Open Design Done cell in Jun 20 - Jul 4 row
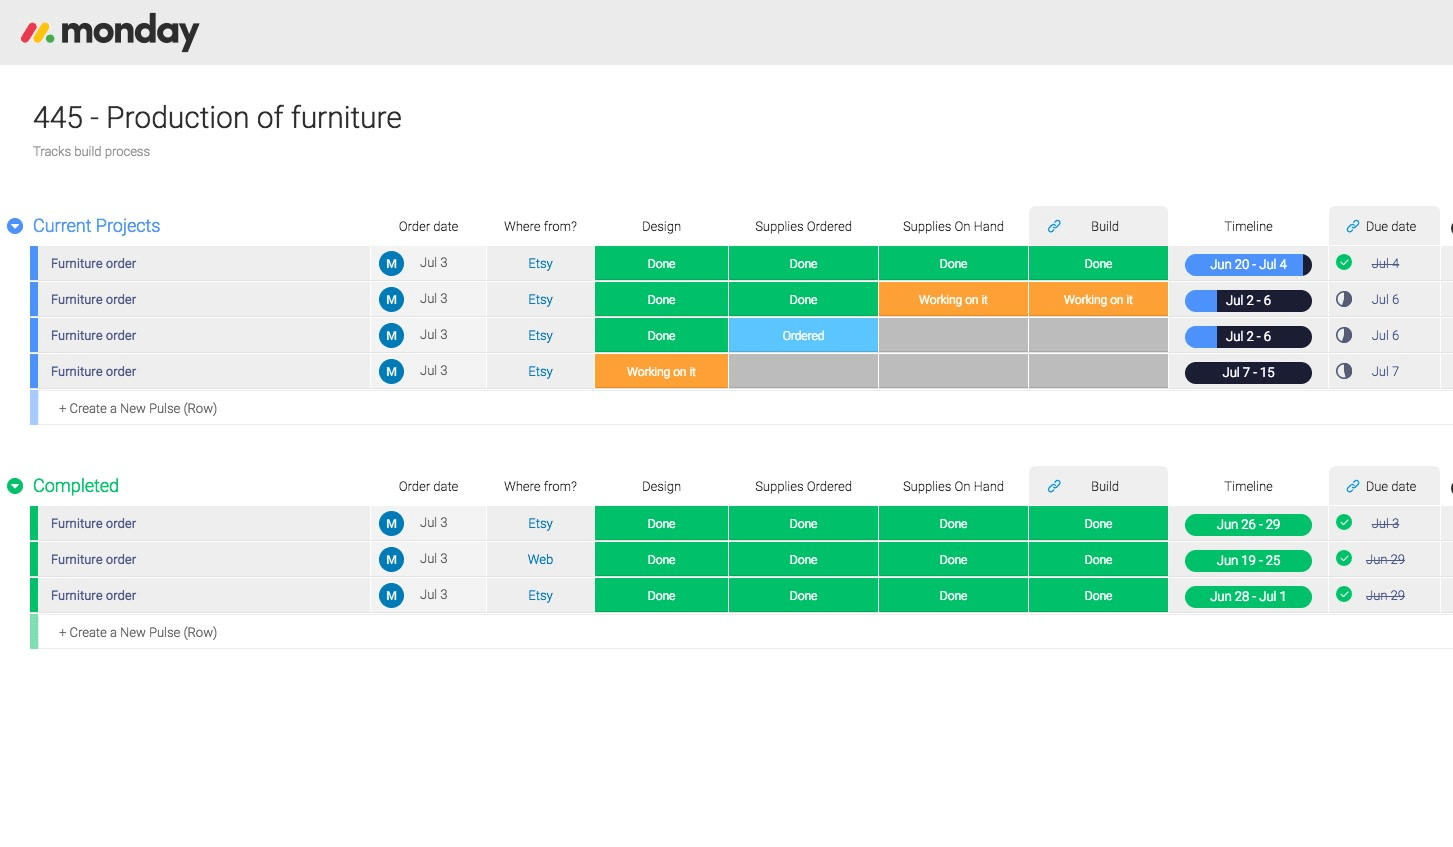 [x=661, y=264]
